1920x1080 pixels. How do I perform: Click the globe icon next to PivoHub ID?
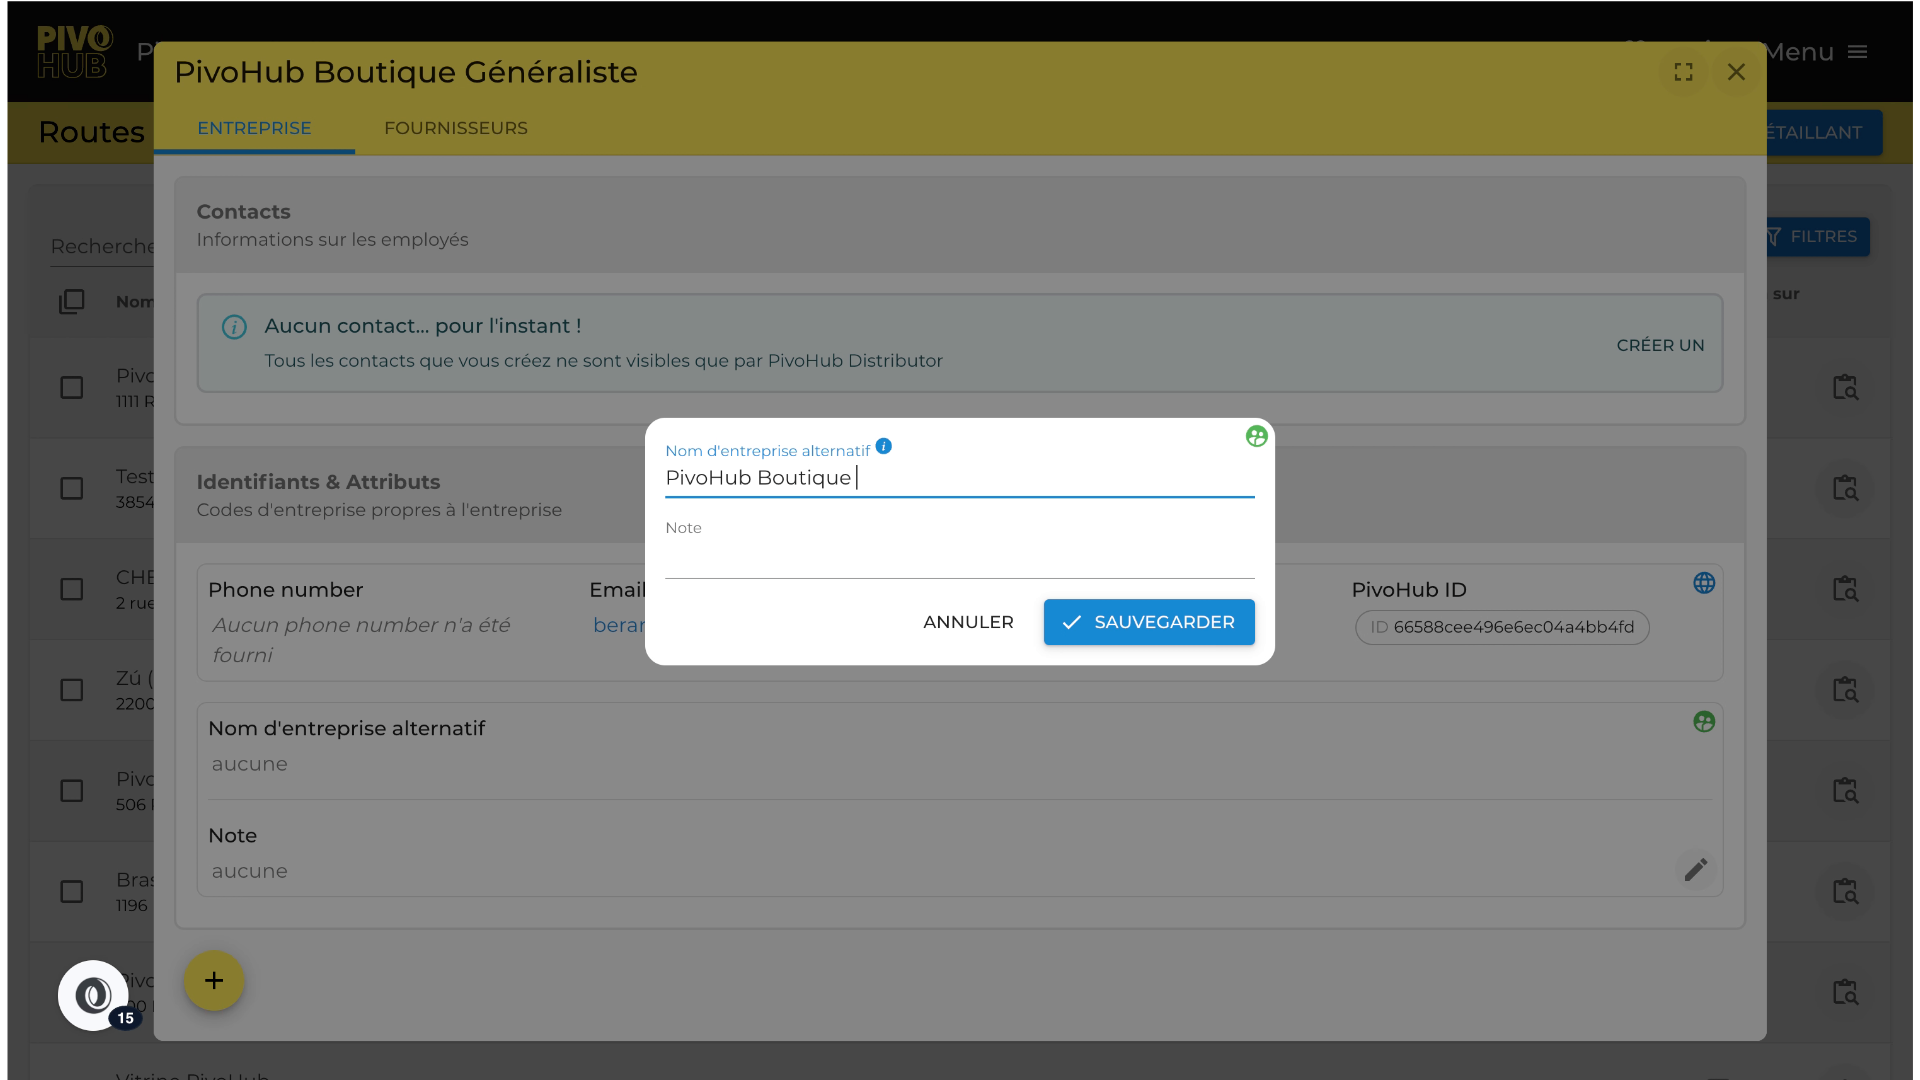click(1704, 583)
